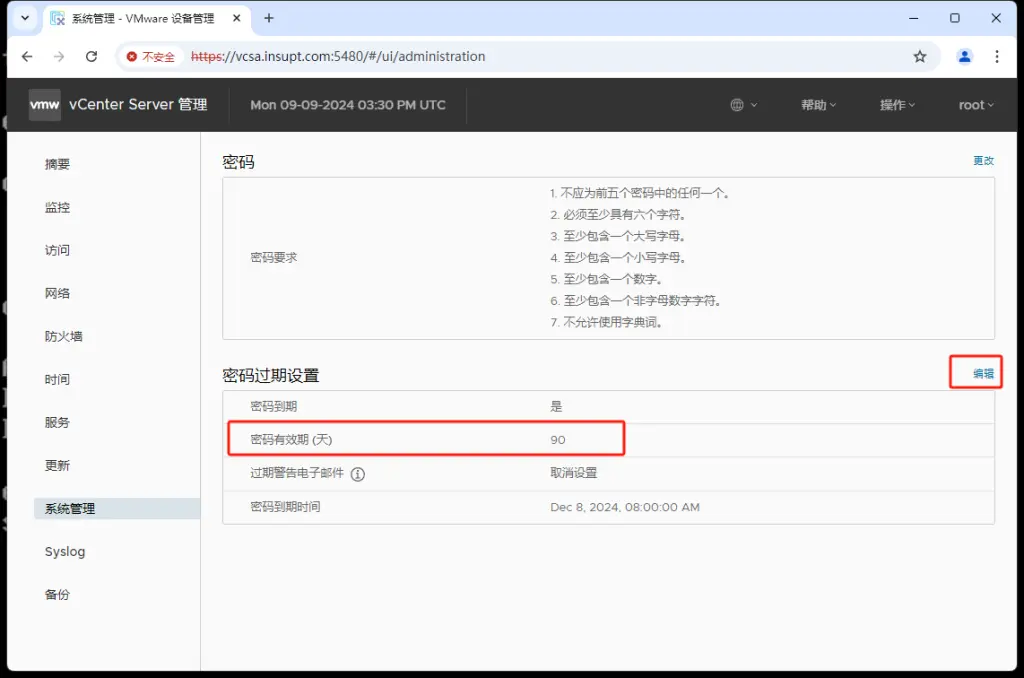Select 摘要 in the sidebar
The image size is (1024, 678).
point(58,165)
